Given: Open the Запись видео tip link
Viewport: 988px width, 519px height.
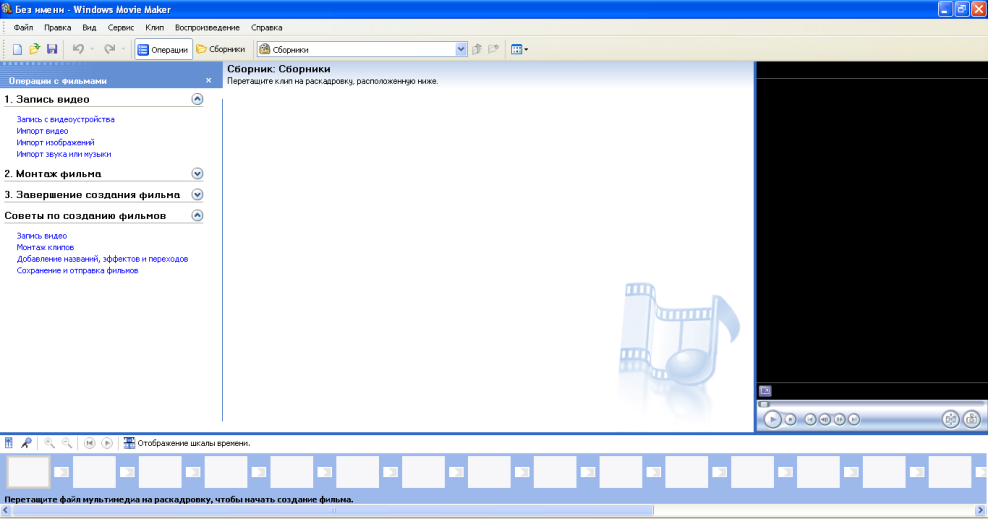Looking at the screenshot, I should point(42,236).
